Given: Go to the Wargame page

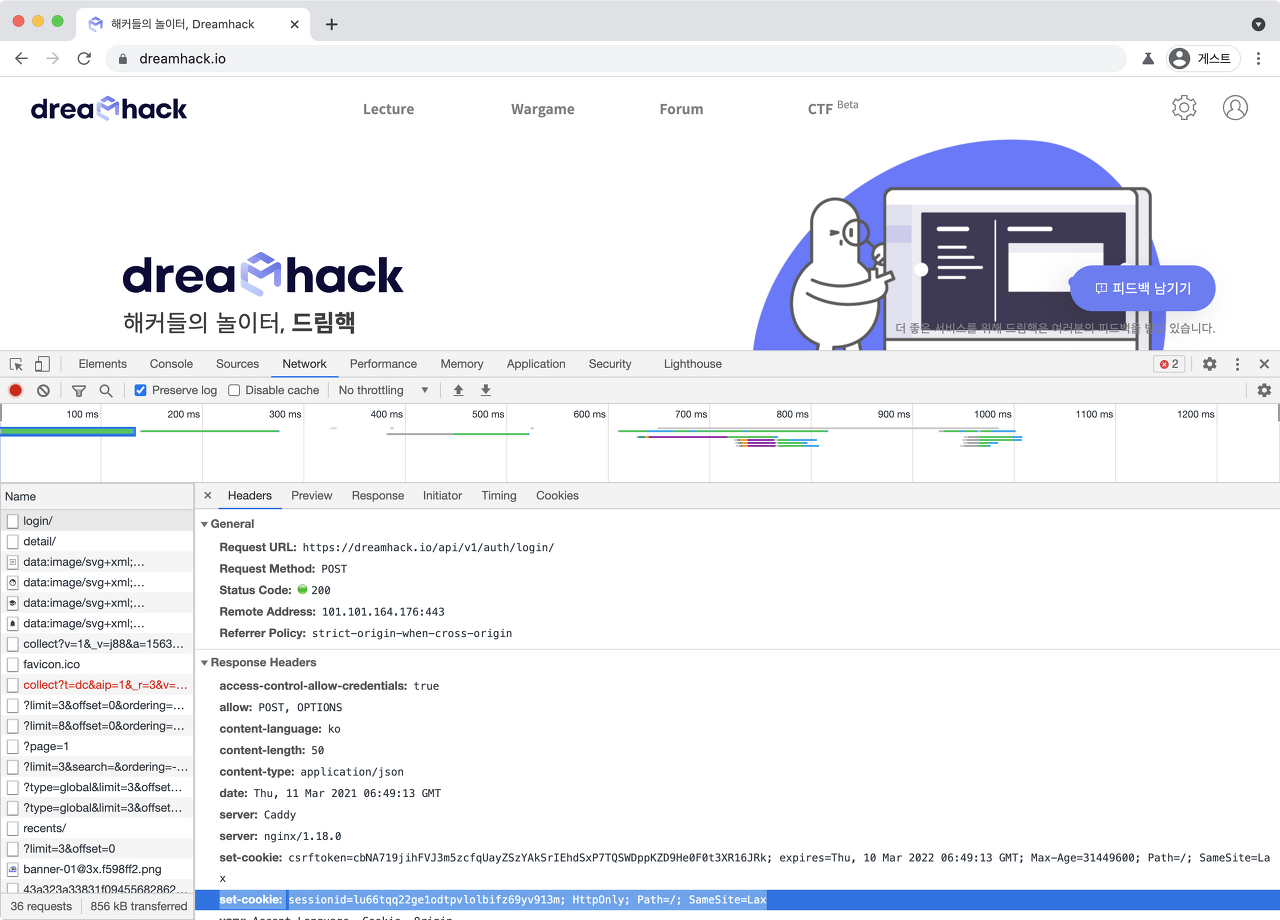Looking at the screenshot, I should (x=542, y=109).
